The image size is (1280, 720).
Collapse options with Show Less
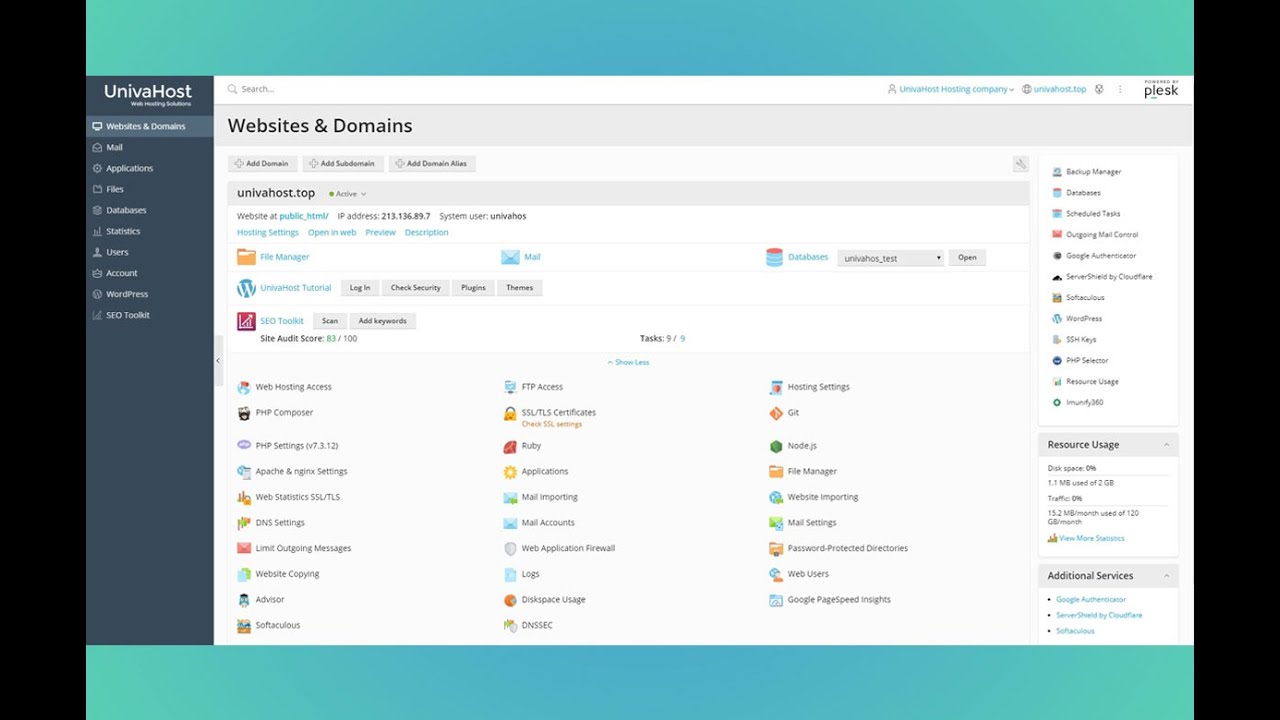(x=628, y=362)
